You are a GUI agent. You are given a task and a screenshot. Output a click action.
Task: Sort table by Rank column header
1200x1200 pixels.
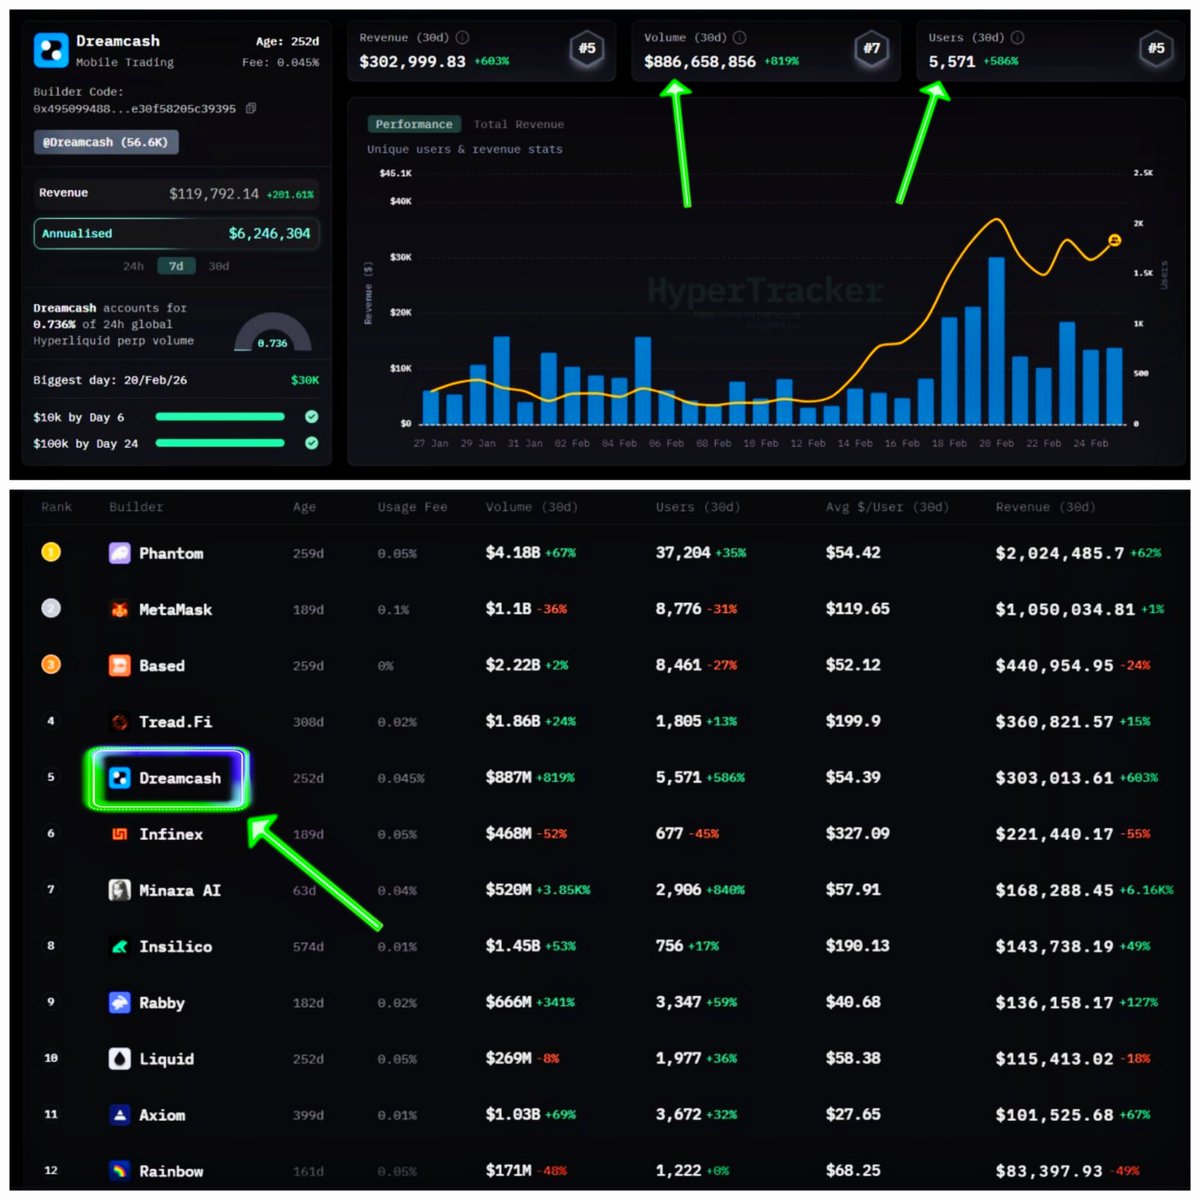click(56, 507)
